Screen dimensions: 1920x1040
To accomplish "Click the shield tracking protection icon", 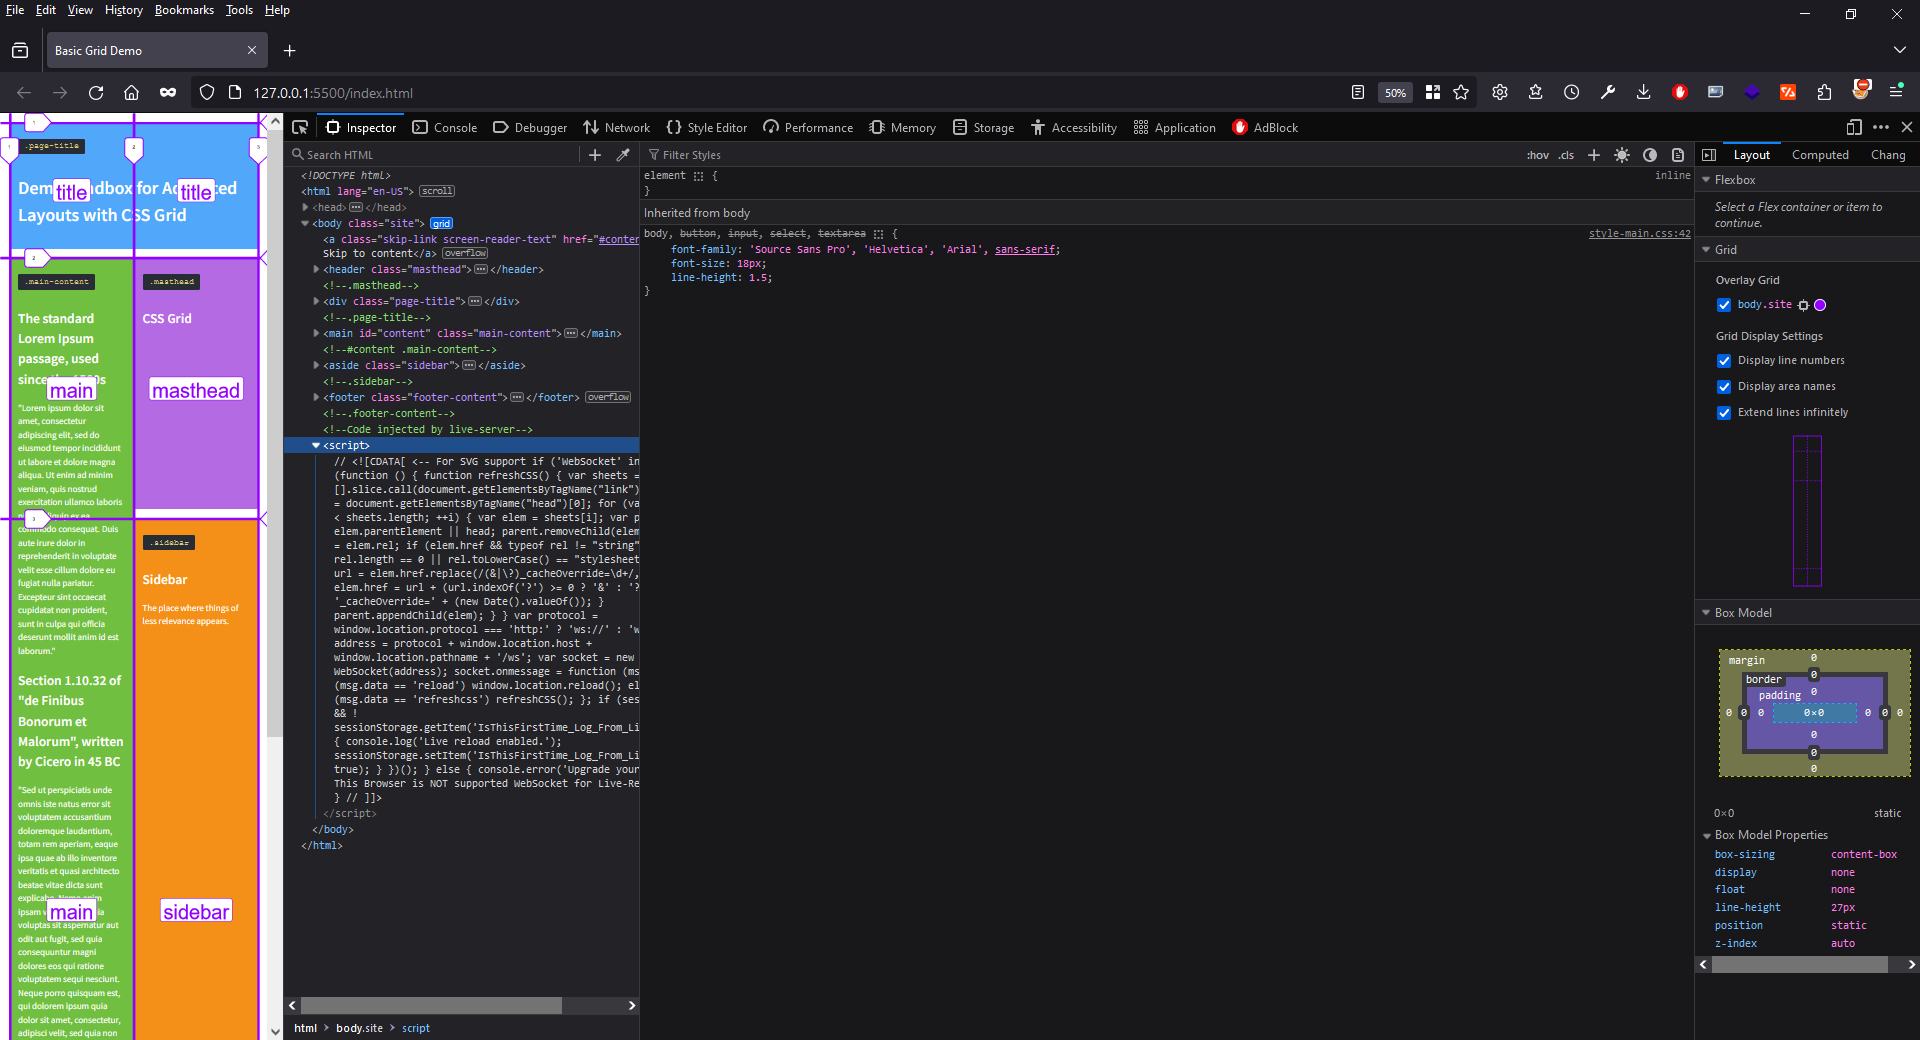I will click(x=207, y=93).
